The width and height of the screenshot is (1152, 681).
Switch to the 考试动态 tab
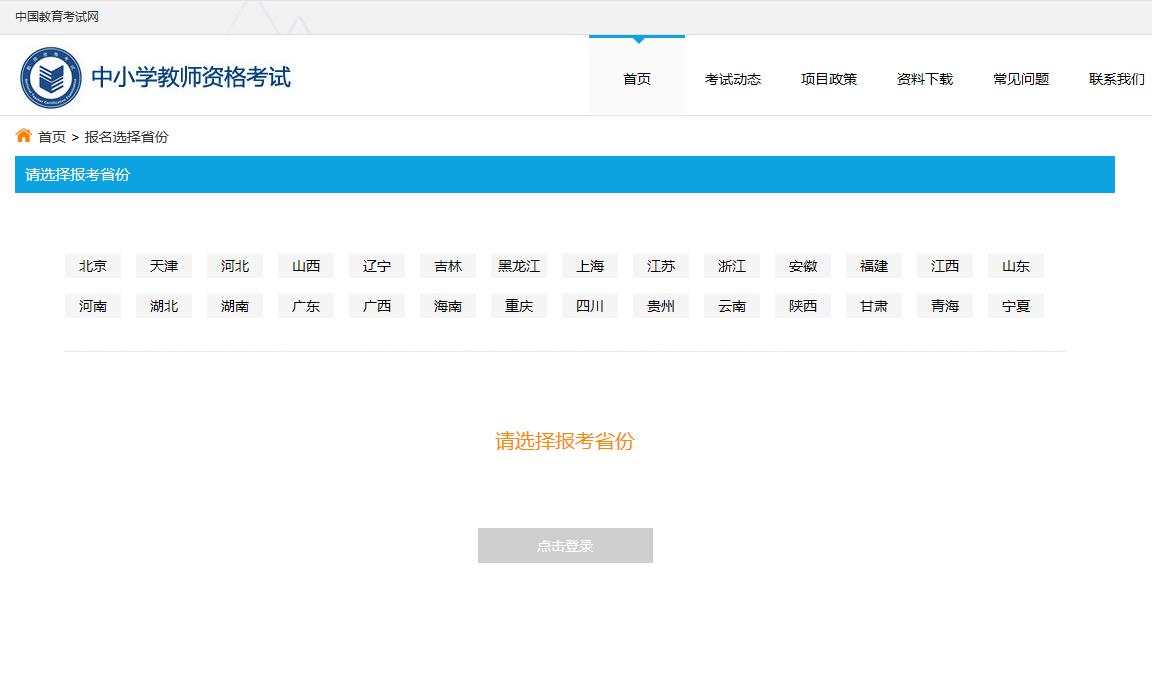point(732,79)
